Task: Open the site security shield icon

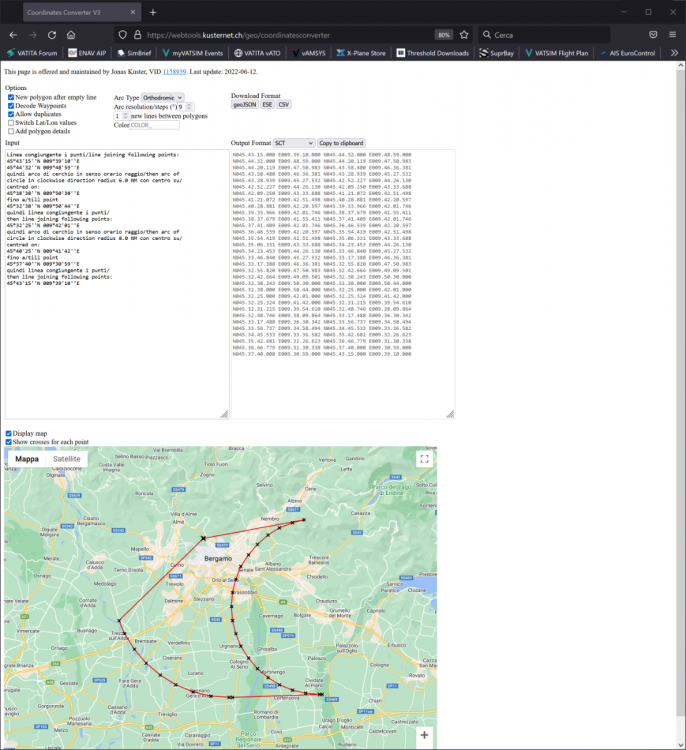Action: coord(122,34)
